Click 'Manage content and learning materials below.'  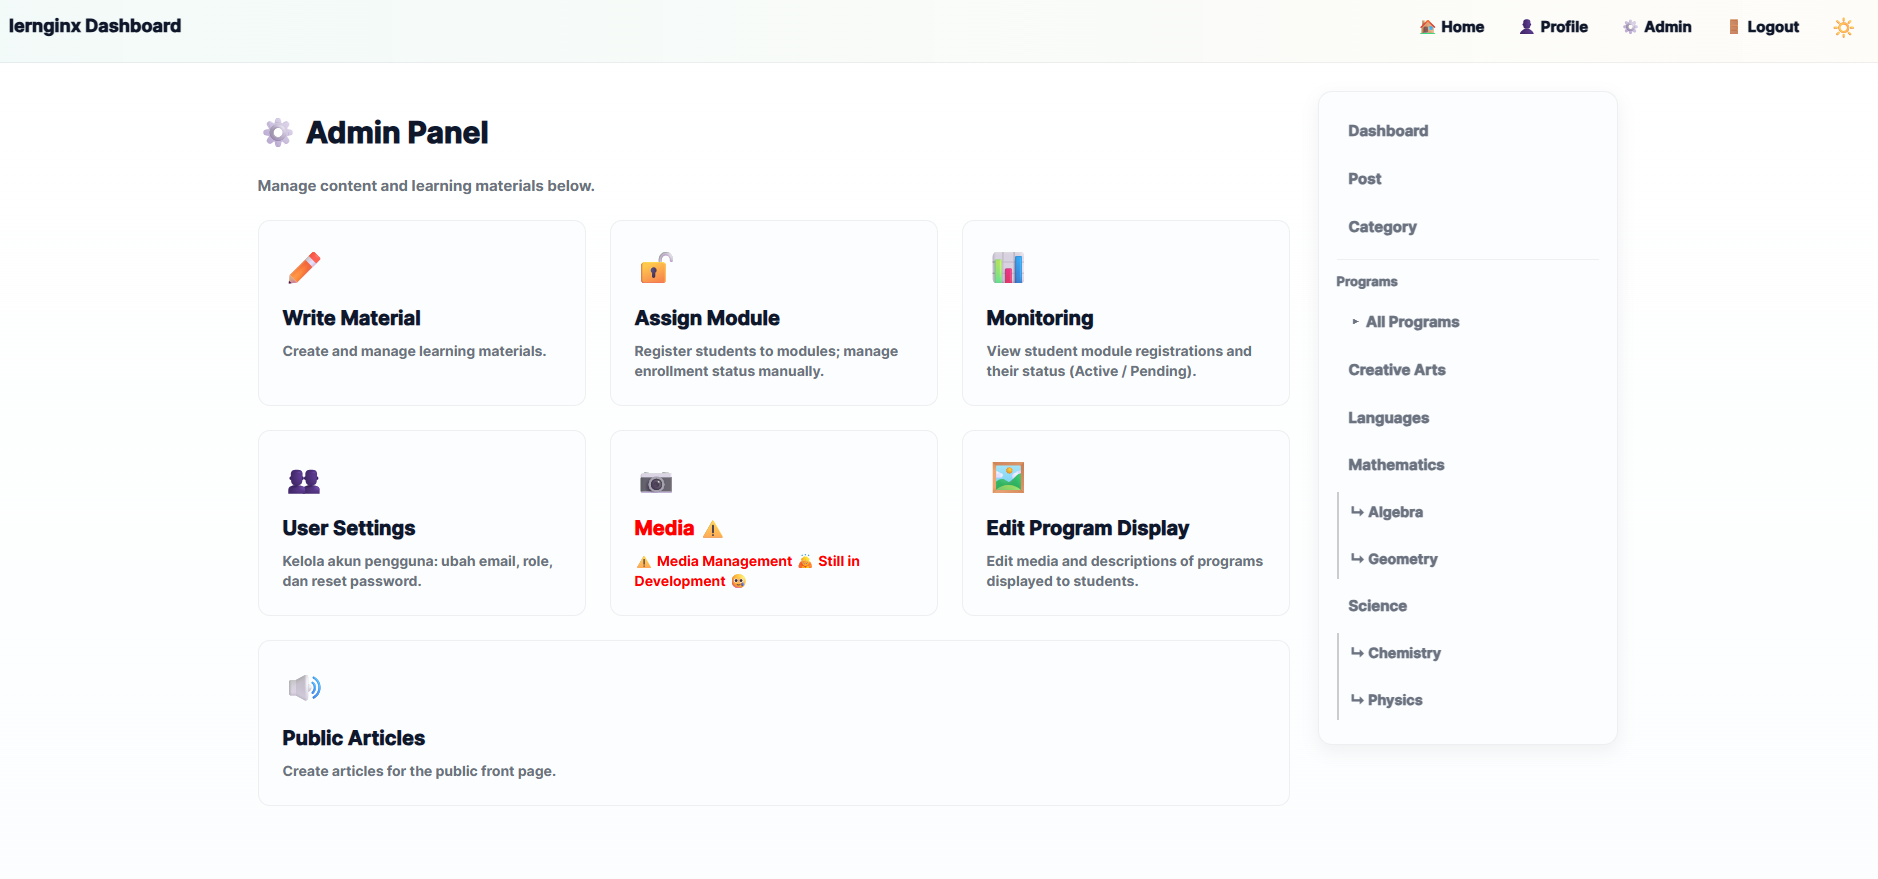[426, 186]
